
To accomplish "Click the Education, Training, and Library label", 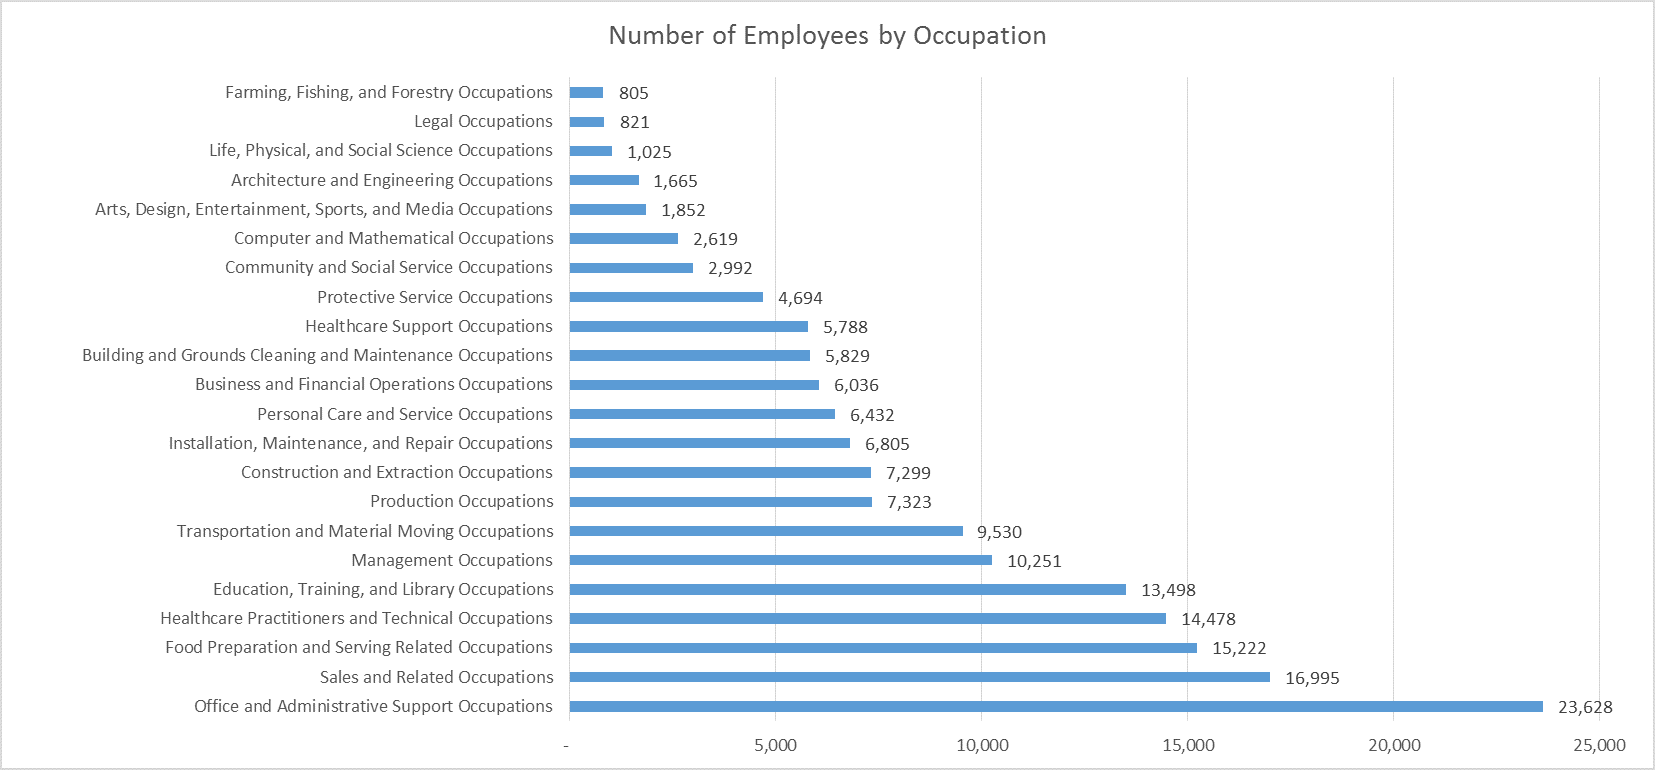I will pos(383,589).
